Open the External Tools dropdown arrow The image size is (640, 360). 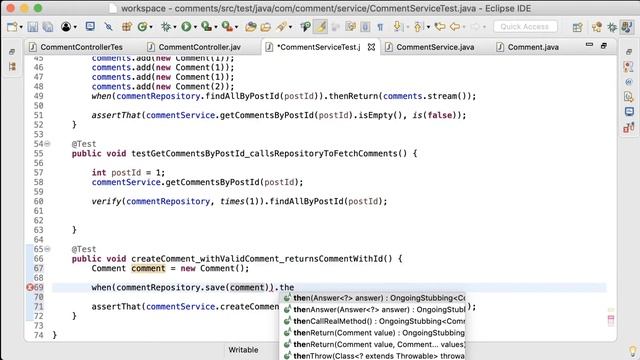tap(236, 27)
